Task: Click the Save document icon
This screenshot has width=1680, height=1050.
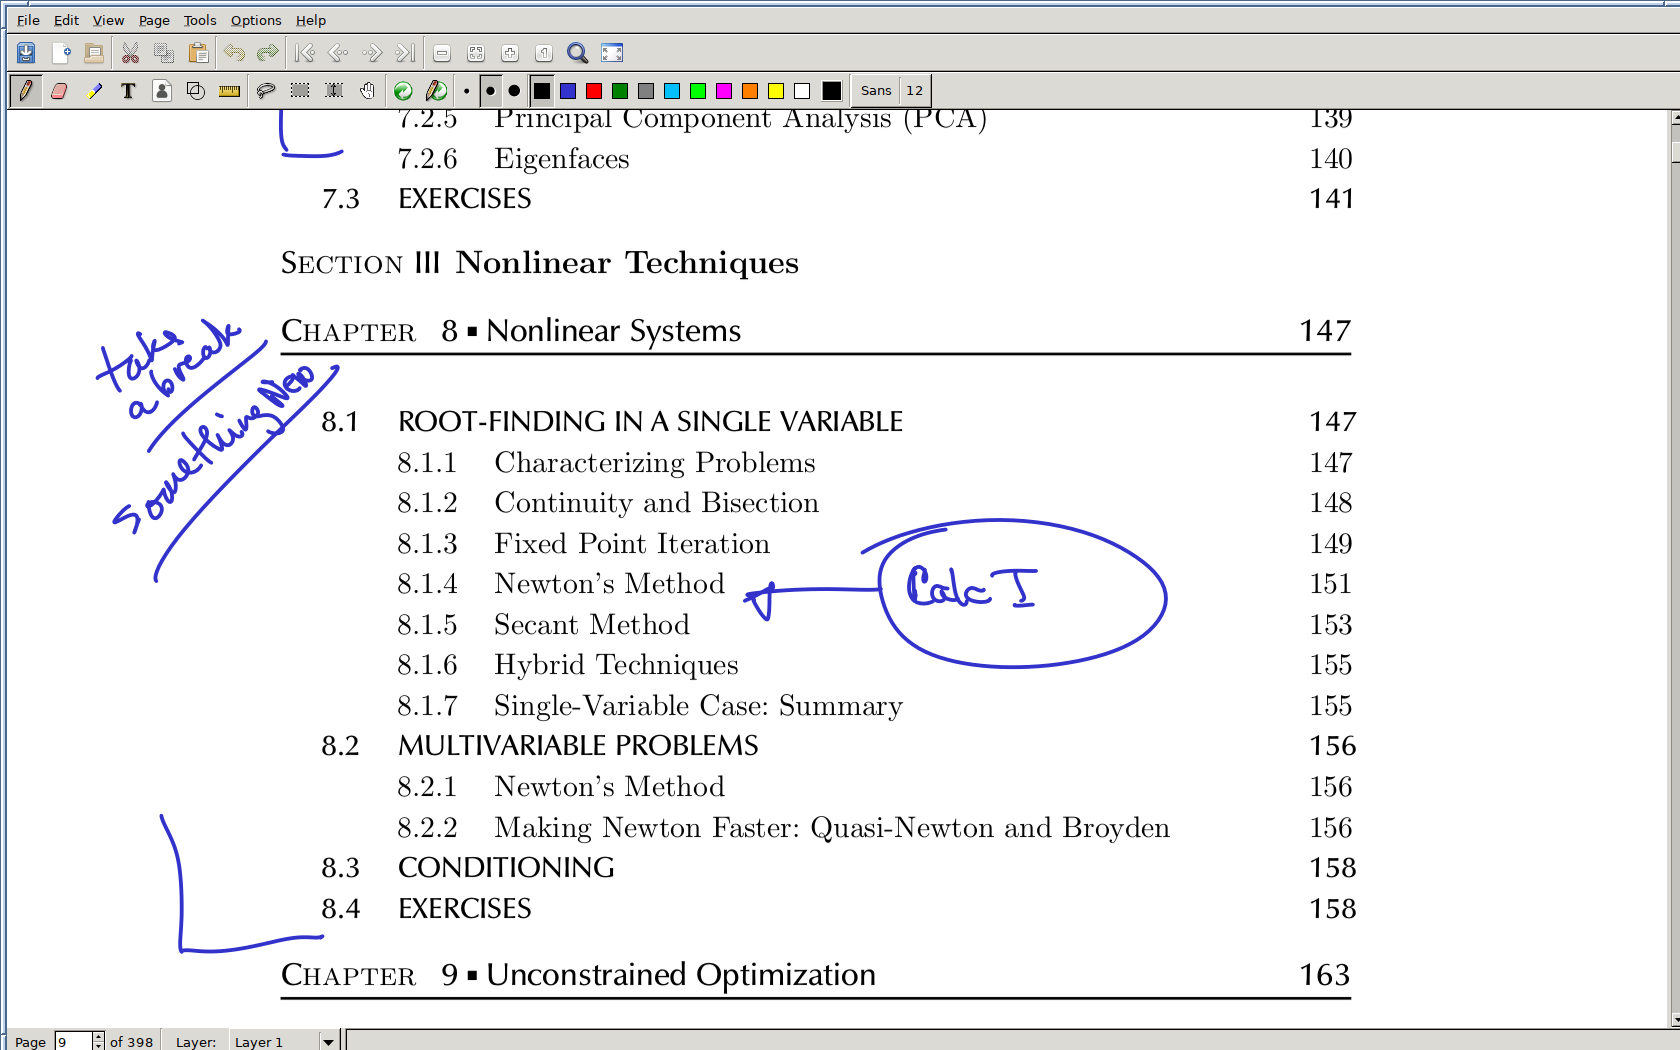Action: pos(26,53)
